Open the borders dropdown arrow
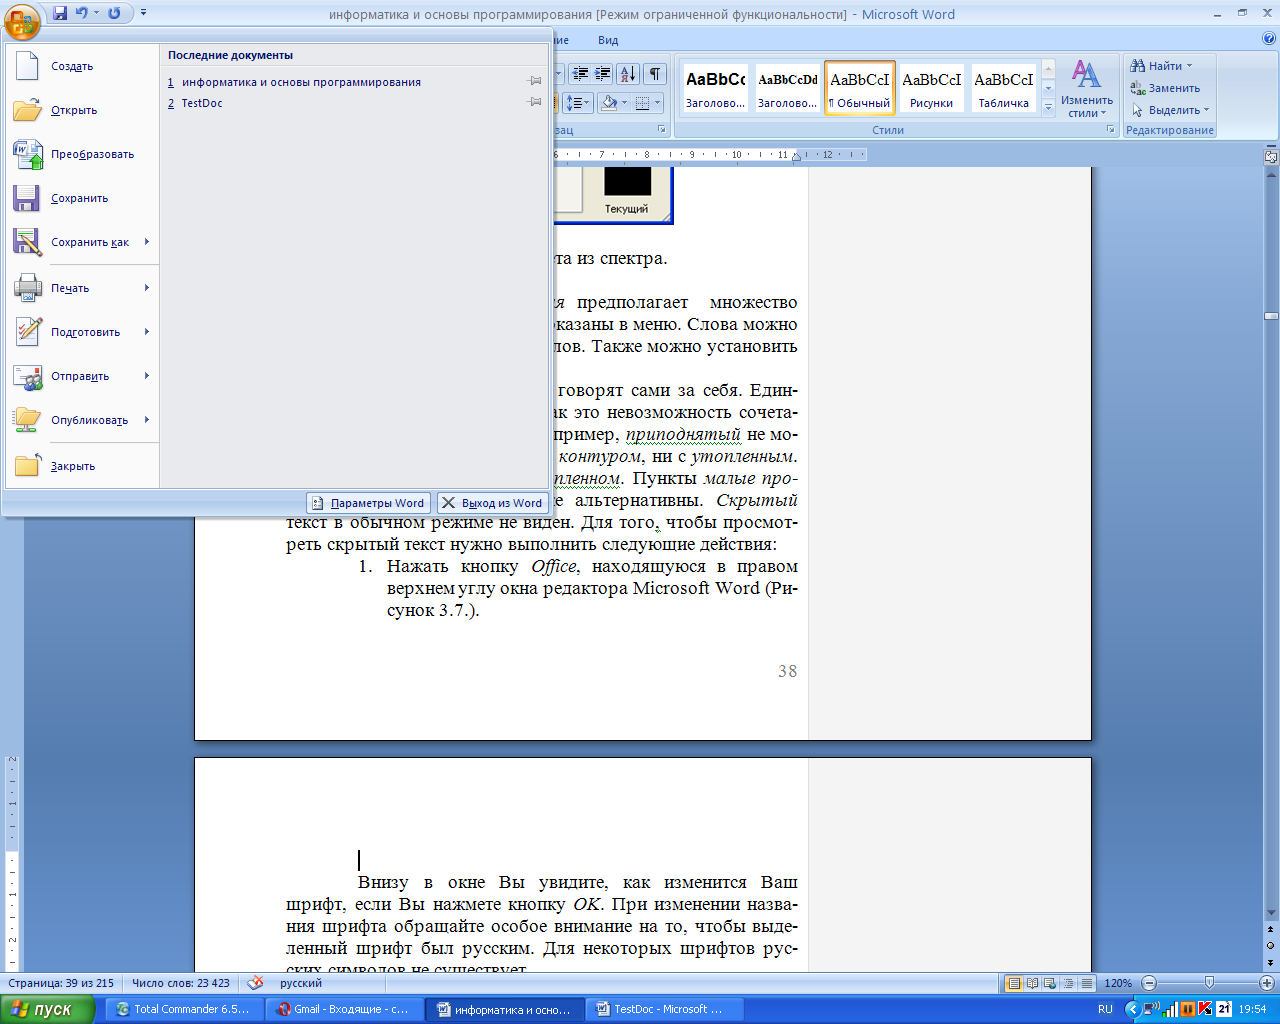 (658, 103)
